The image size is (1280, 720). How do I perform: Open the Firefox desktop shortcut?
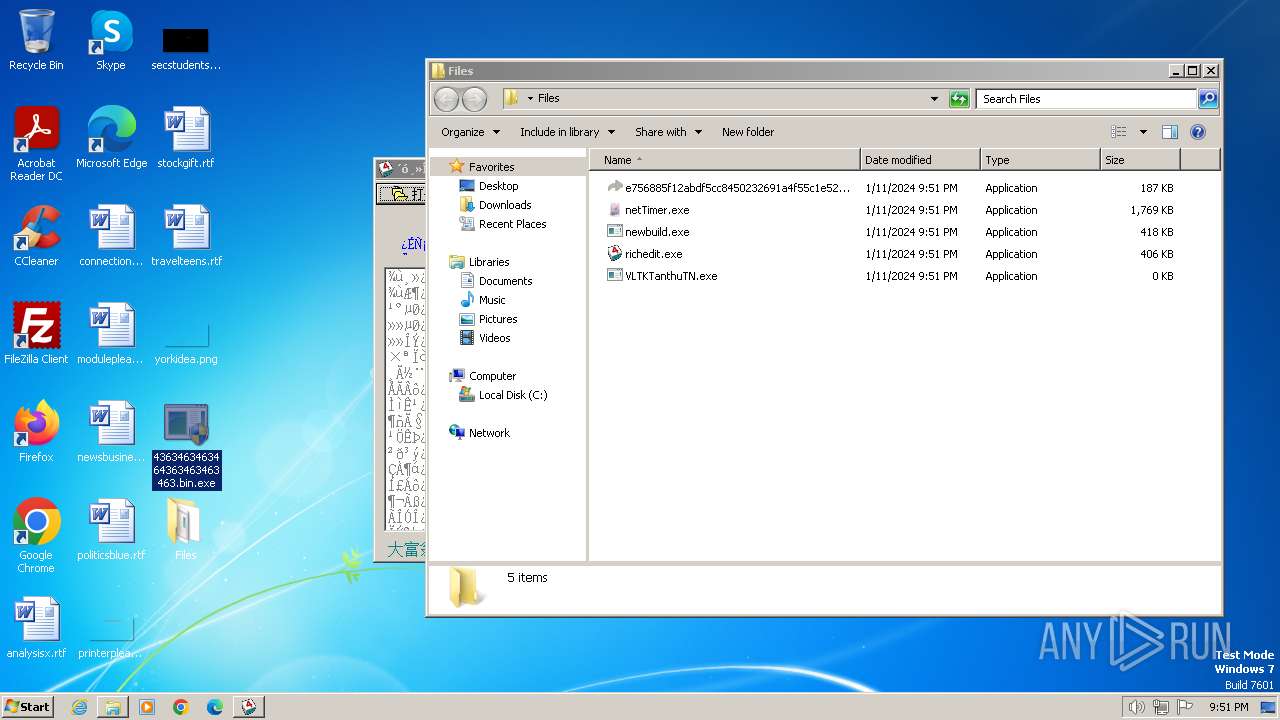(36, 431)
